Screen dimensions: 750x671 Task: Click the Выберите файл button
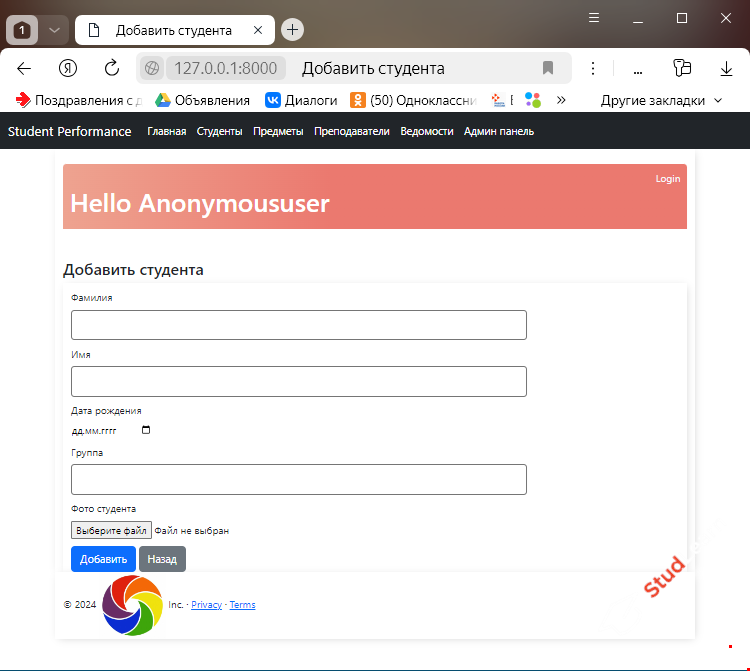click(x=111, y=530)
